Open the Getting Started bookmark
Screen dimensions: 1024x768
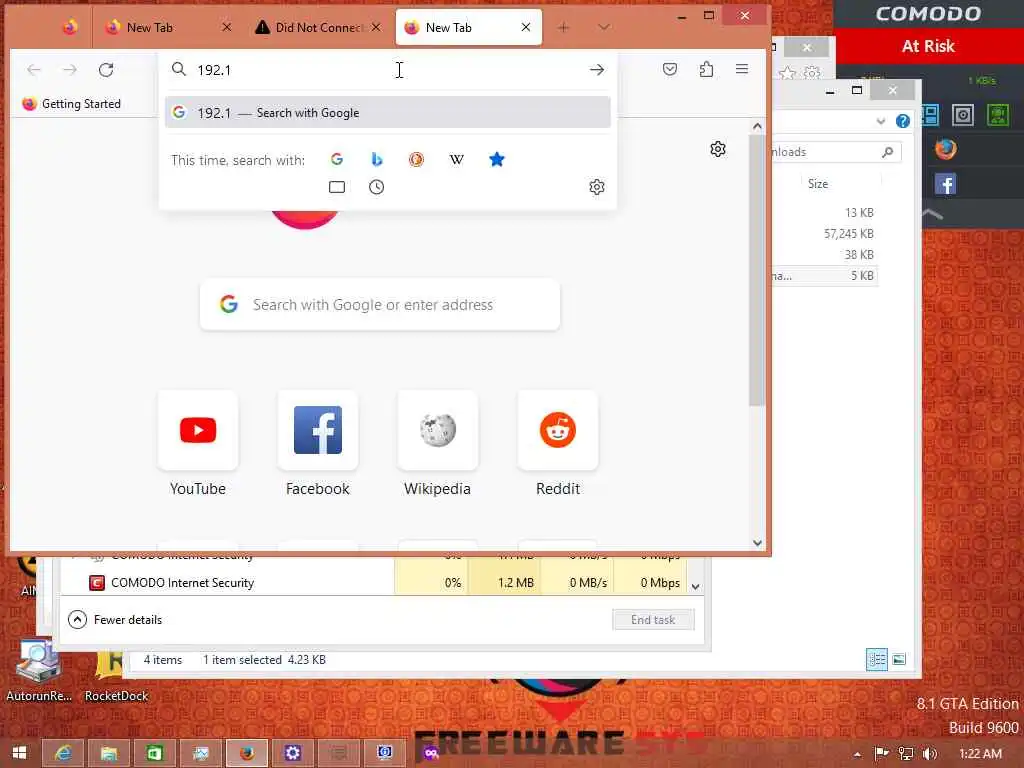click(71, 104)
